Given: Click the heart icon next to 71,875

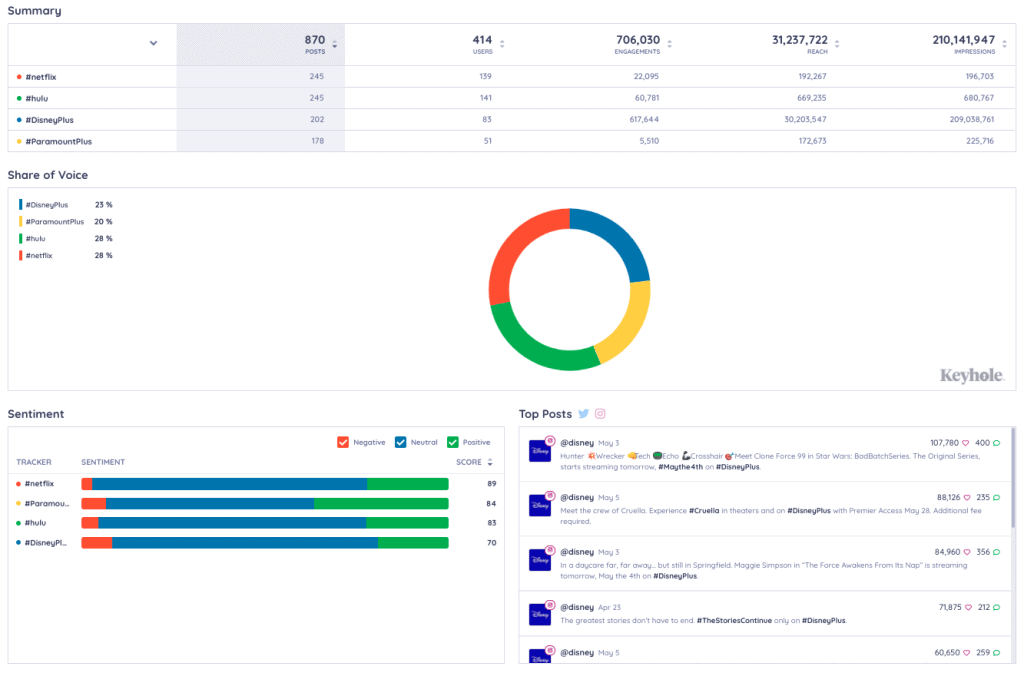Looking at the screenshot, I should pyautogui.click(x=968, y=608).
